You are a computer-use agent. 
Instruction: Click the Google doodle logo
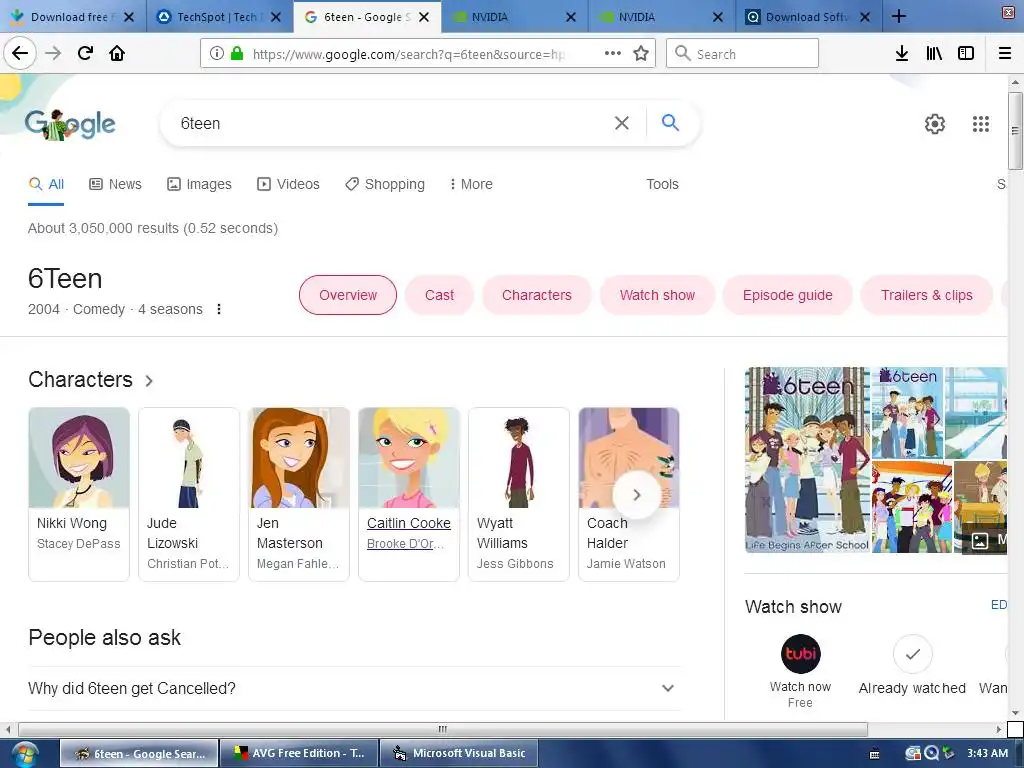[x=70, y=124]
